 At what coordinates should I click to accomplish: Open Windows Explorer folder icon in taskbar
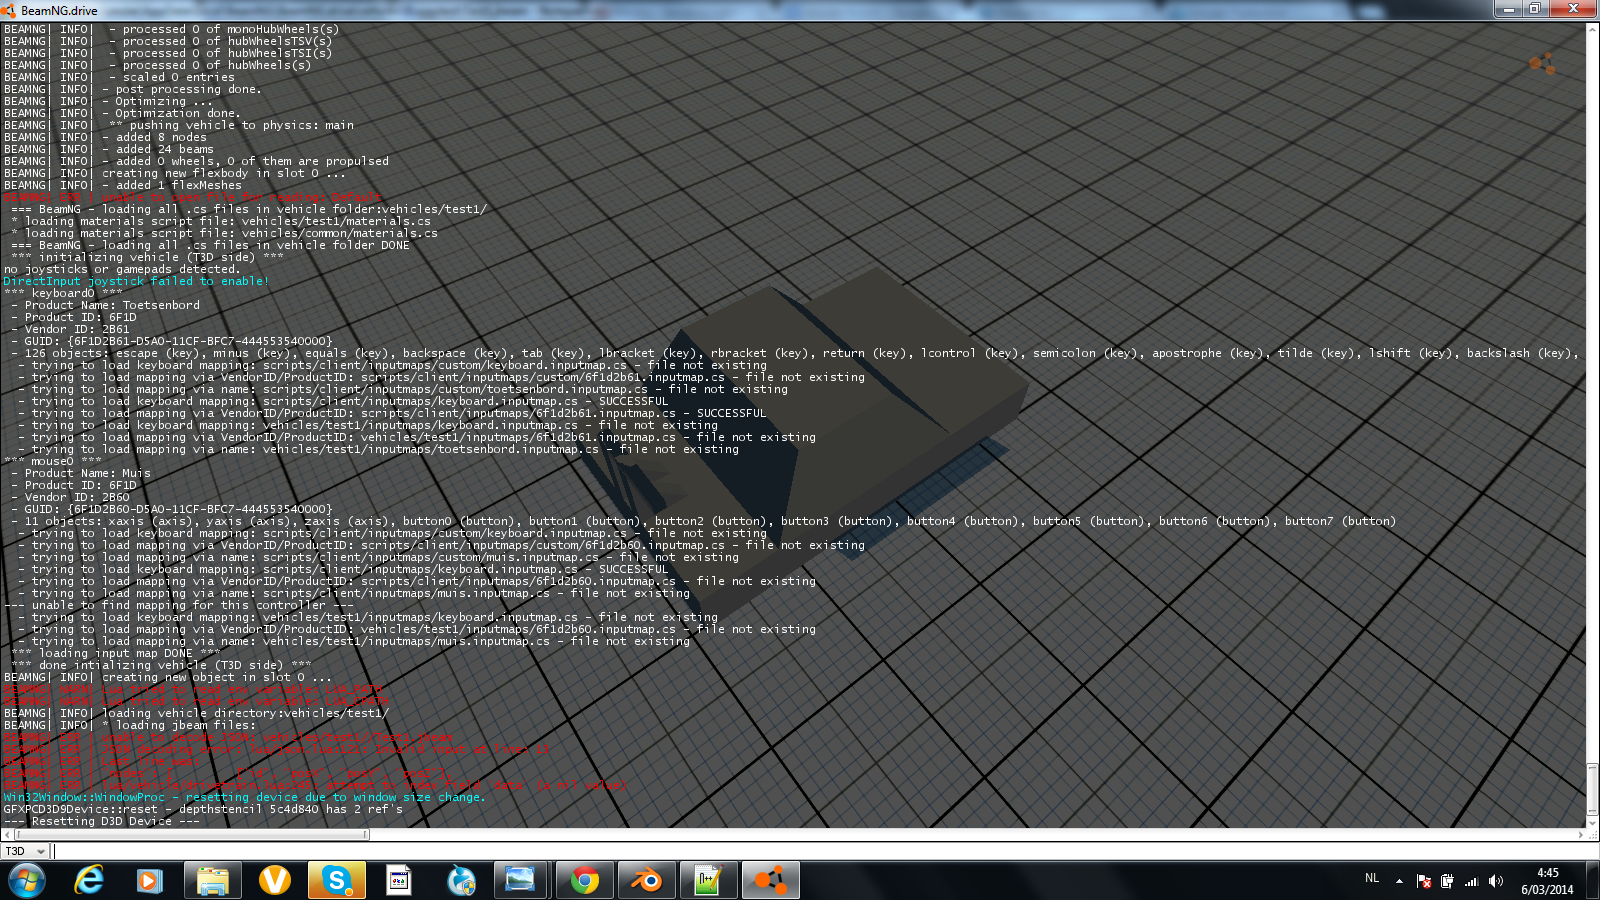(x=213, y=881)
